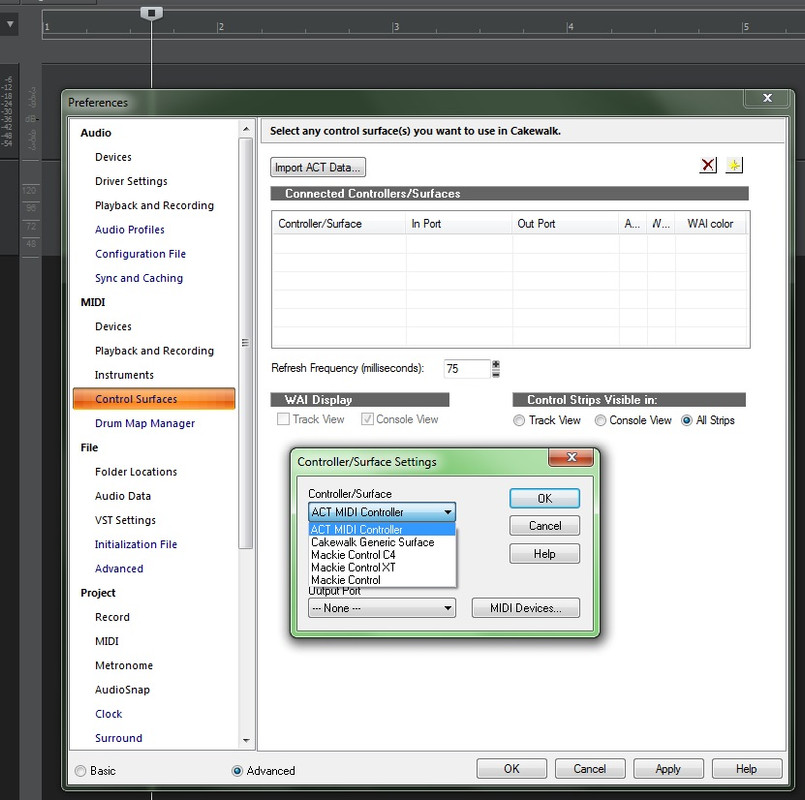Open the MIDI Devices button
805x800 pixels.
[x=526, y=608]
